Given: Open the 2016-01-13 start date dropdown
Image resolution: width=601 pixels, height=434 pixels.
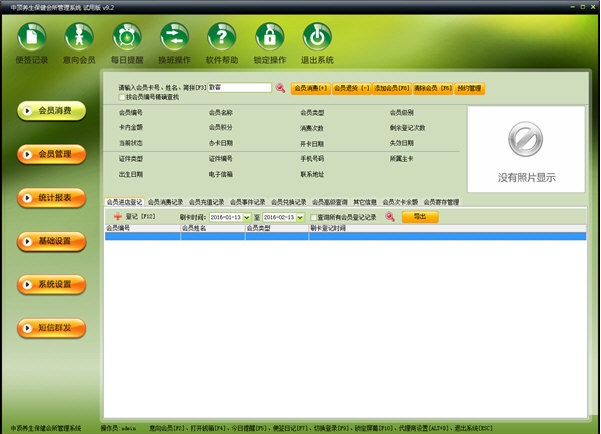Looking at the screenshot, I should [x=246, y=217].
